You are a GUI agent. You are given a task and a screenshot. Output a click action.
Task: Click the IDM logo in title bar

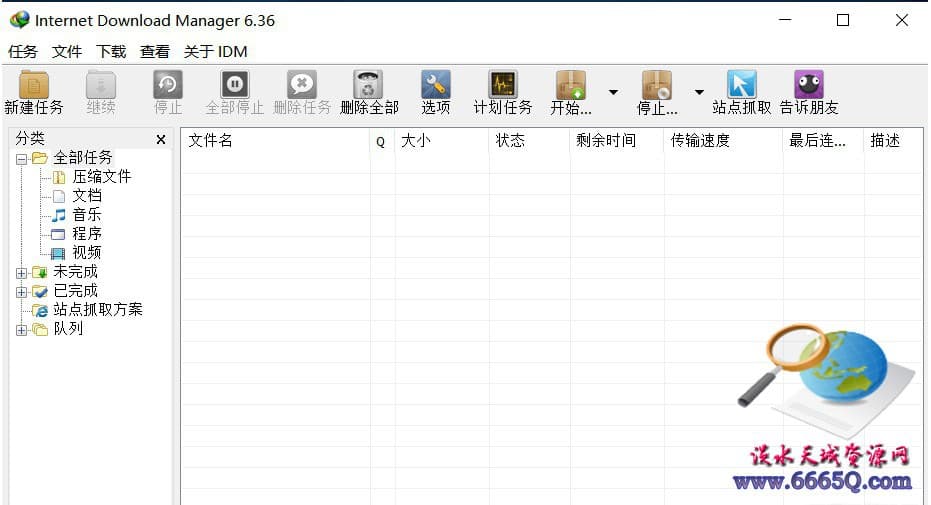click(x=20, y=20)
